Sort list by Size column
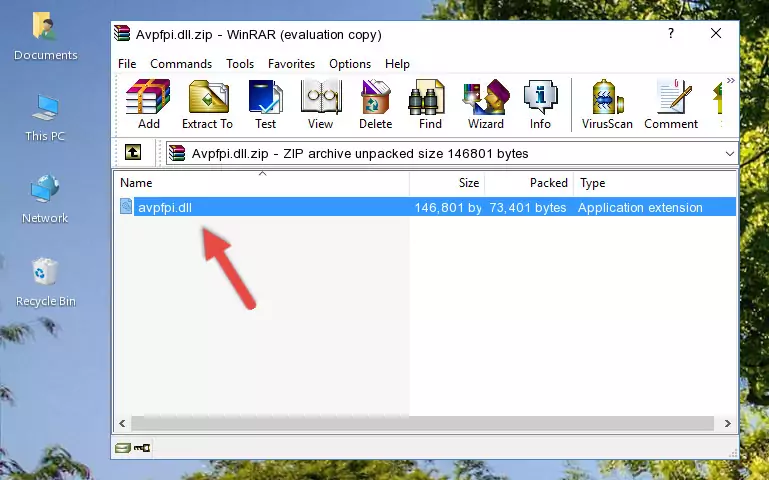Image resolution: width=769 pixels, height=480 pixels. click(x=447, y=183)
